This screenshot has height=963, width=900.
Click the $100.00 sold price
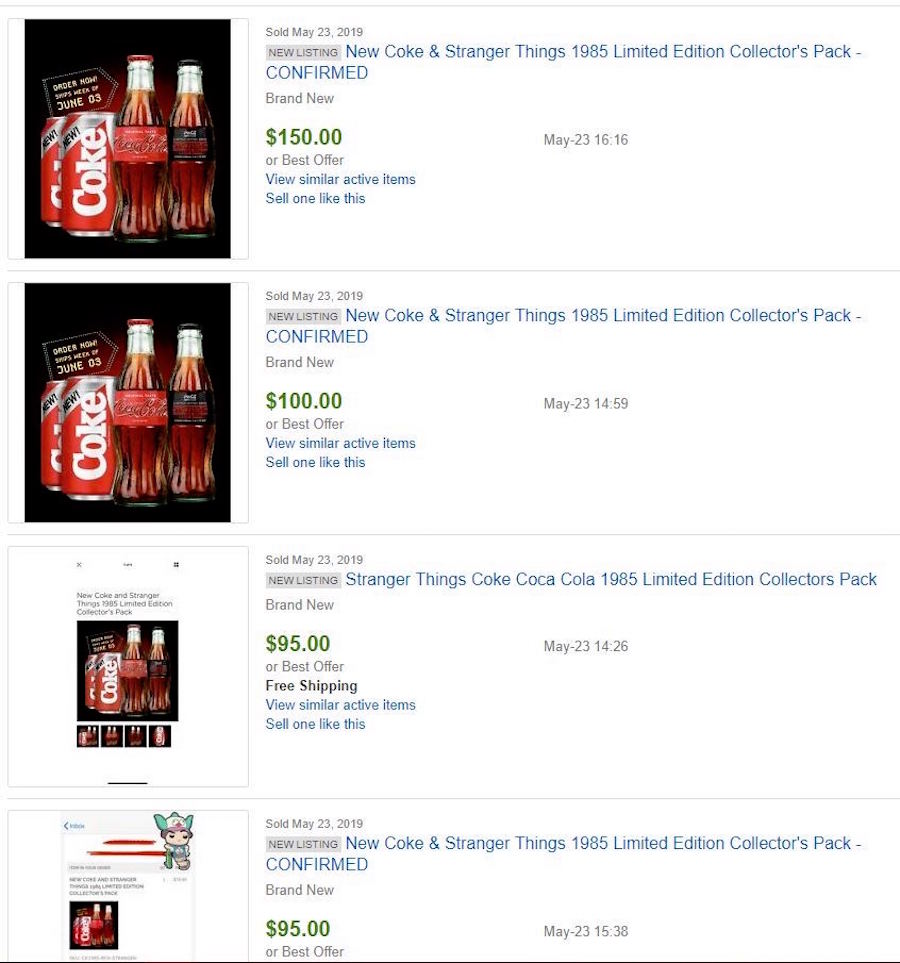(x=304, y=402)
